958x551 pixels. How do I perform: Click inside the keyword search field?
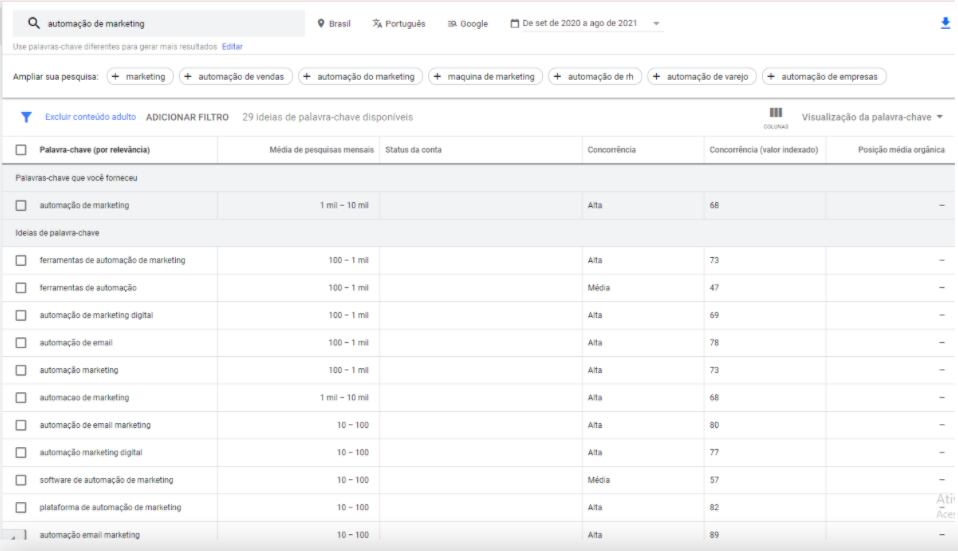click(159, 23)
